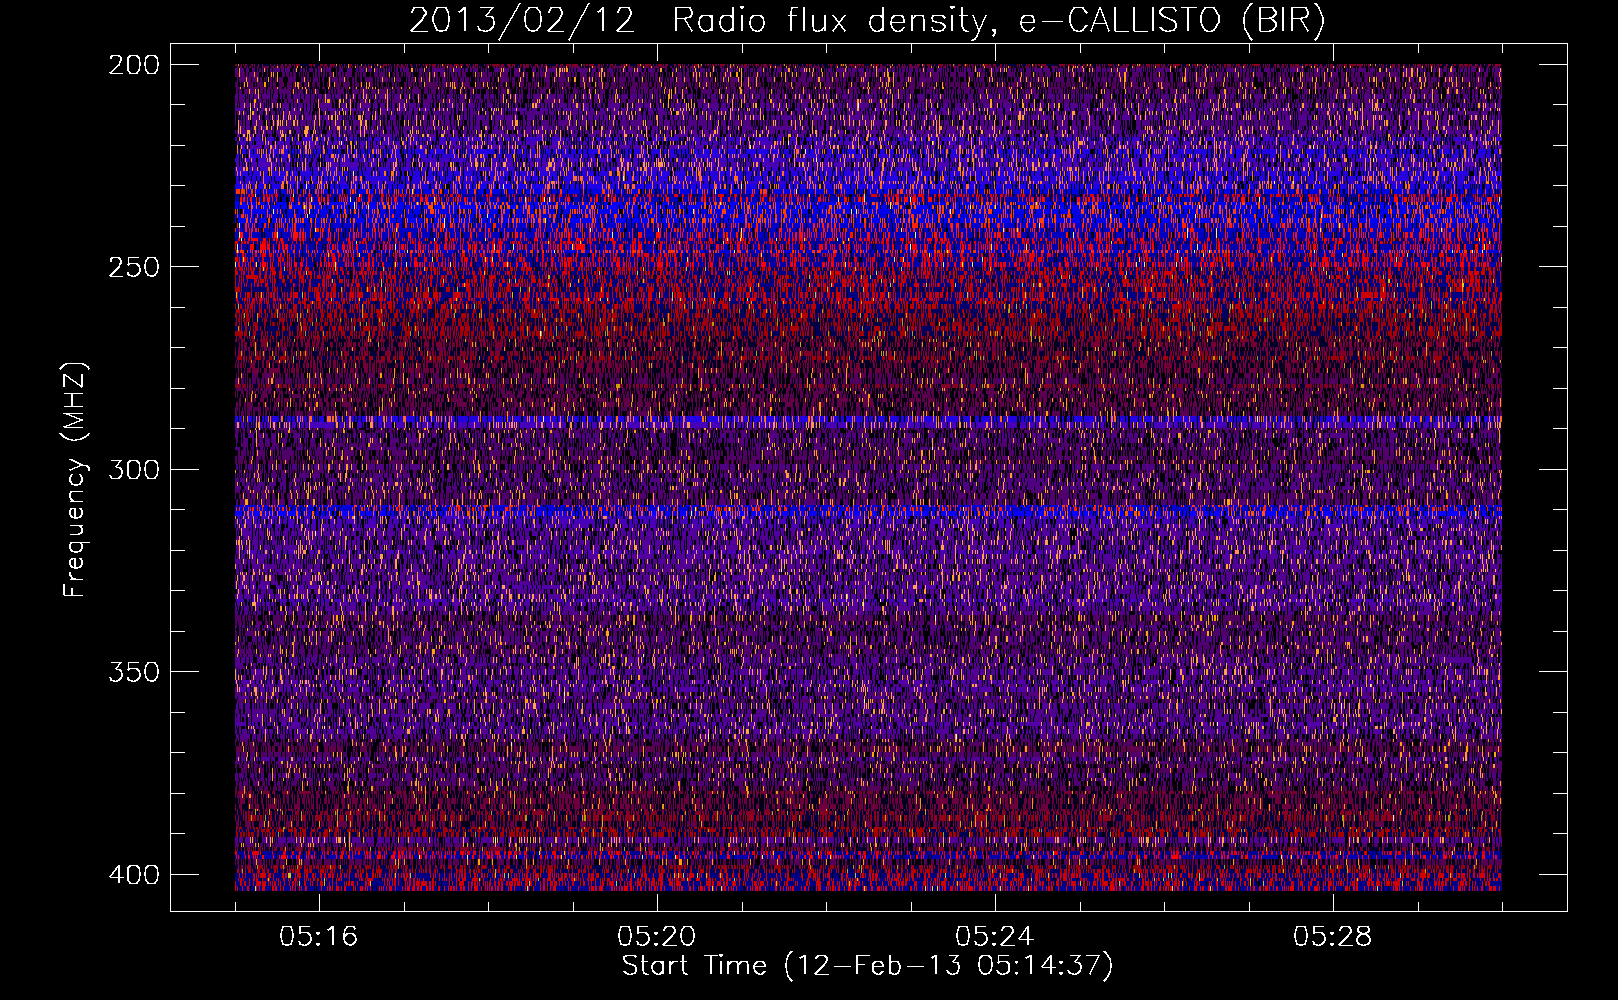Screen dimensions: 1618x1000
Task: Click the 'Start Time (12-Feb-13 05:14:37)' x-axis label
Action: 867,966
